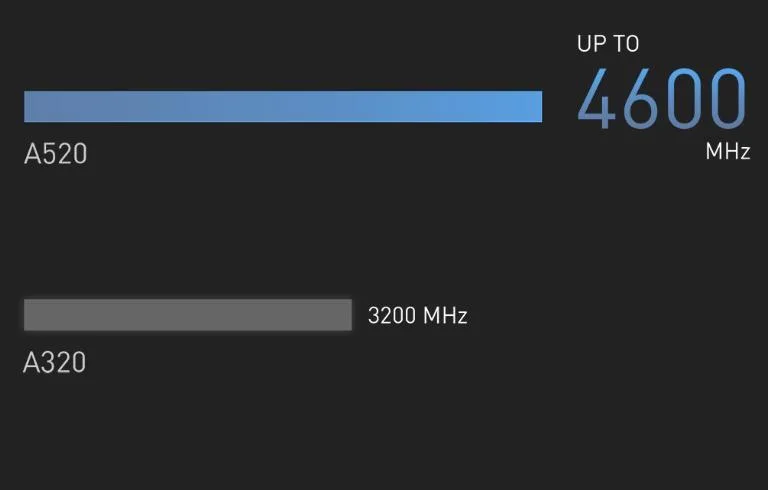The image size is (768, 490).
Task: Click the last zero in 4600
Action: (x=726, y=100)
